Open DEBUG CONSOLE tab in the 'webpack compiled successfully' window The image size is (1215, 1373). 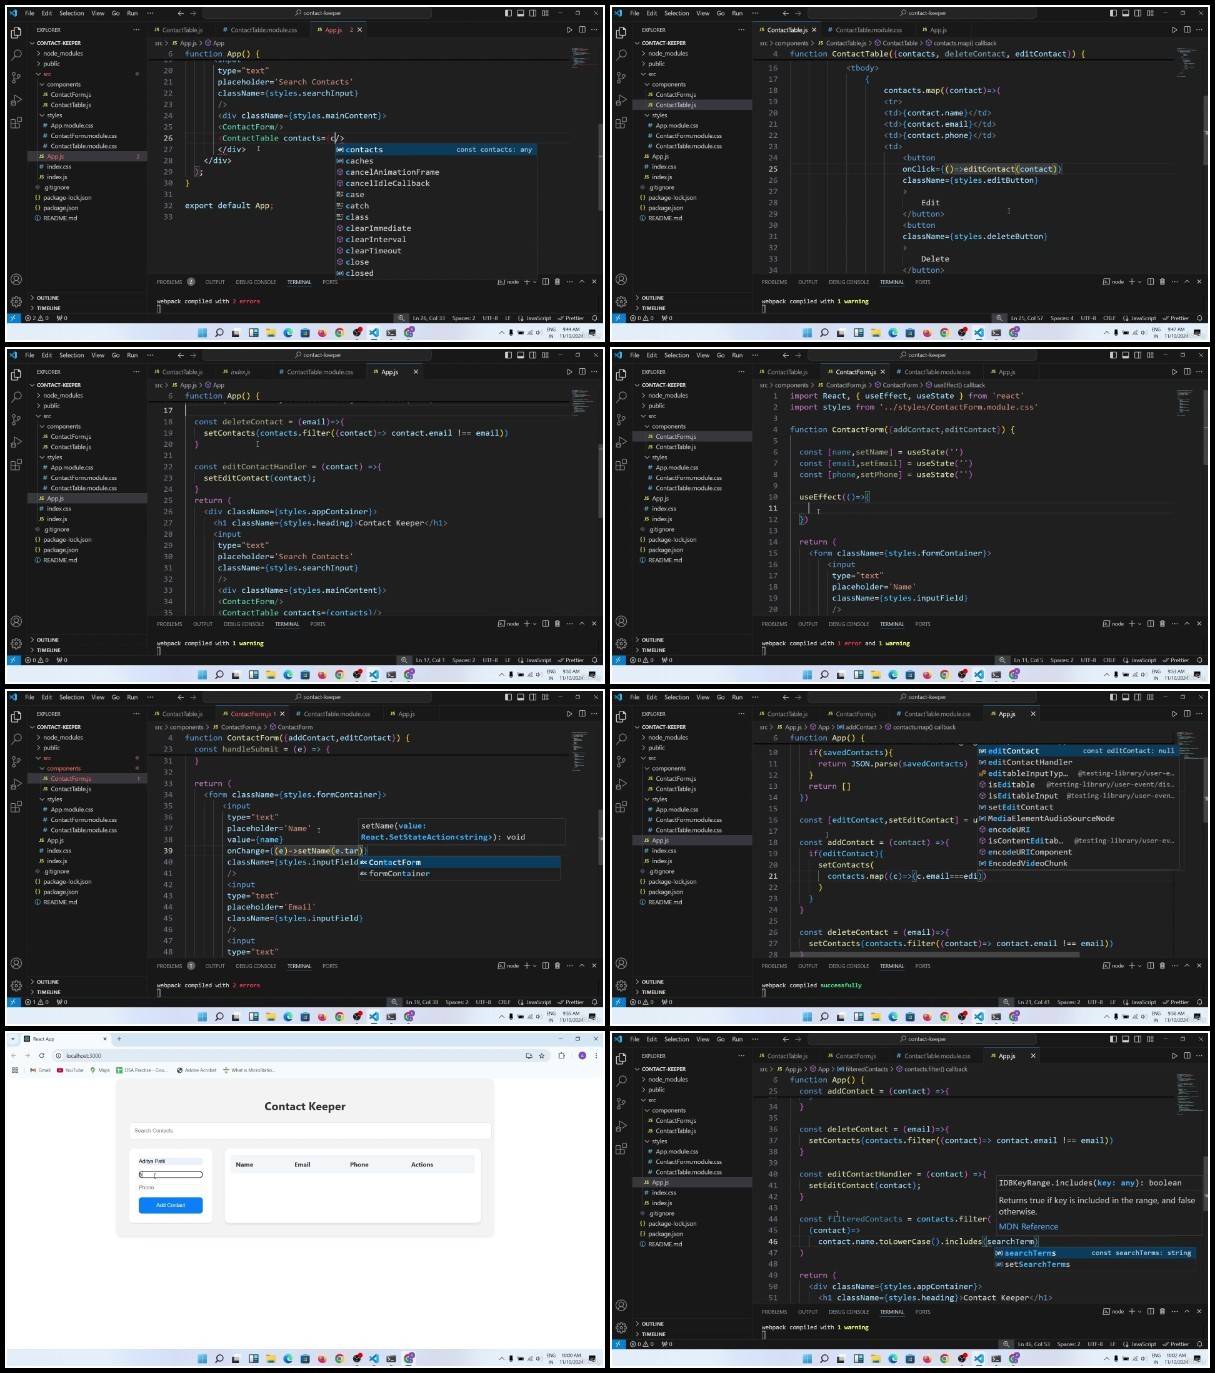click(849, 966)
